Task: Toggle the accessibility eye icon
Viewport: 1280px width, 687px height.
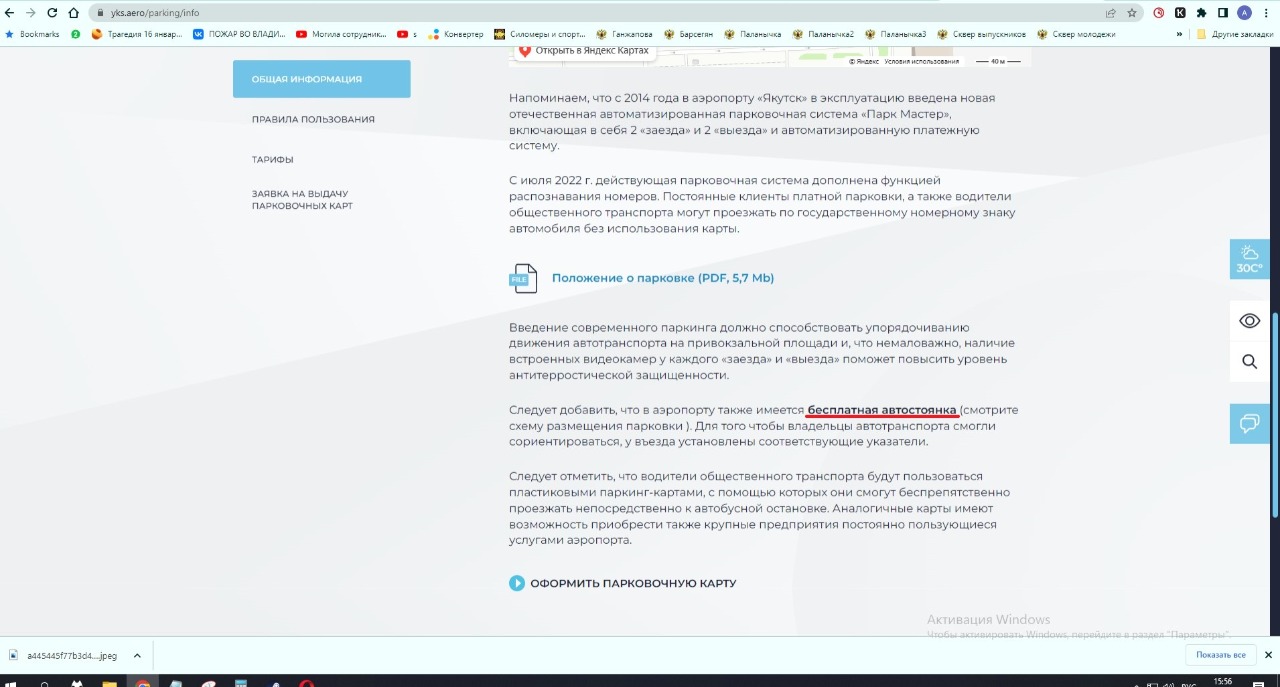Action: tap(1250, 321)
